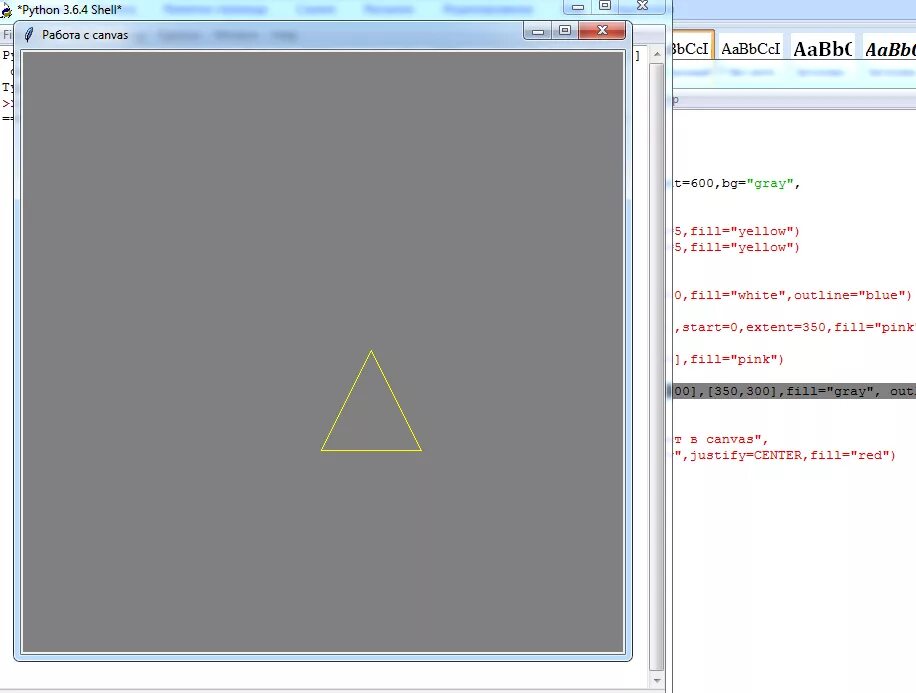Image resolution: width=916 pixels, height=693 pixels.
Task: Close the 'Работа с canvas' window
Action: click(x=602, y=30)
